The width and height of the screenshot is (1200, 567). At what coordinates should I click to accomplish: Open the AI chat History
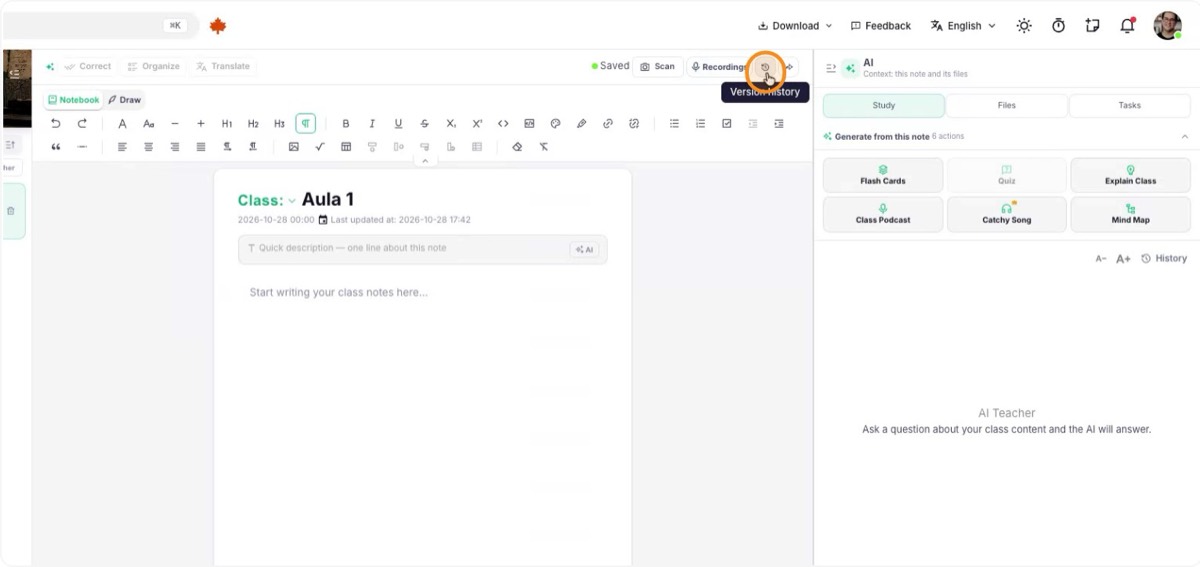click(1164, 258)
